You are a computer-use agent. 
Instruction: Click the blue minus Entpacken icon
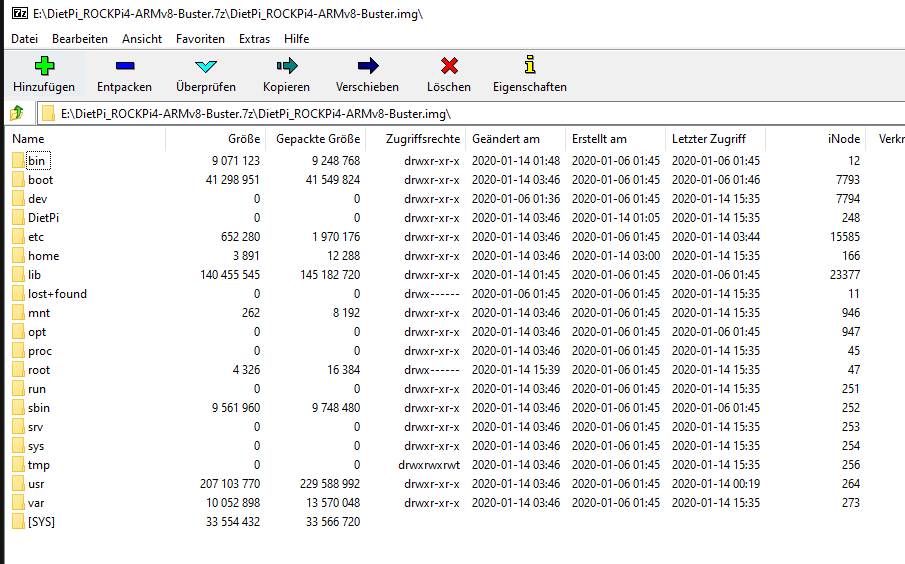124,67
